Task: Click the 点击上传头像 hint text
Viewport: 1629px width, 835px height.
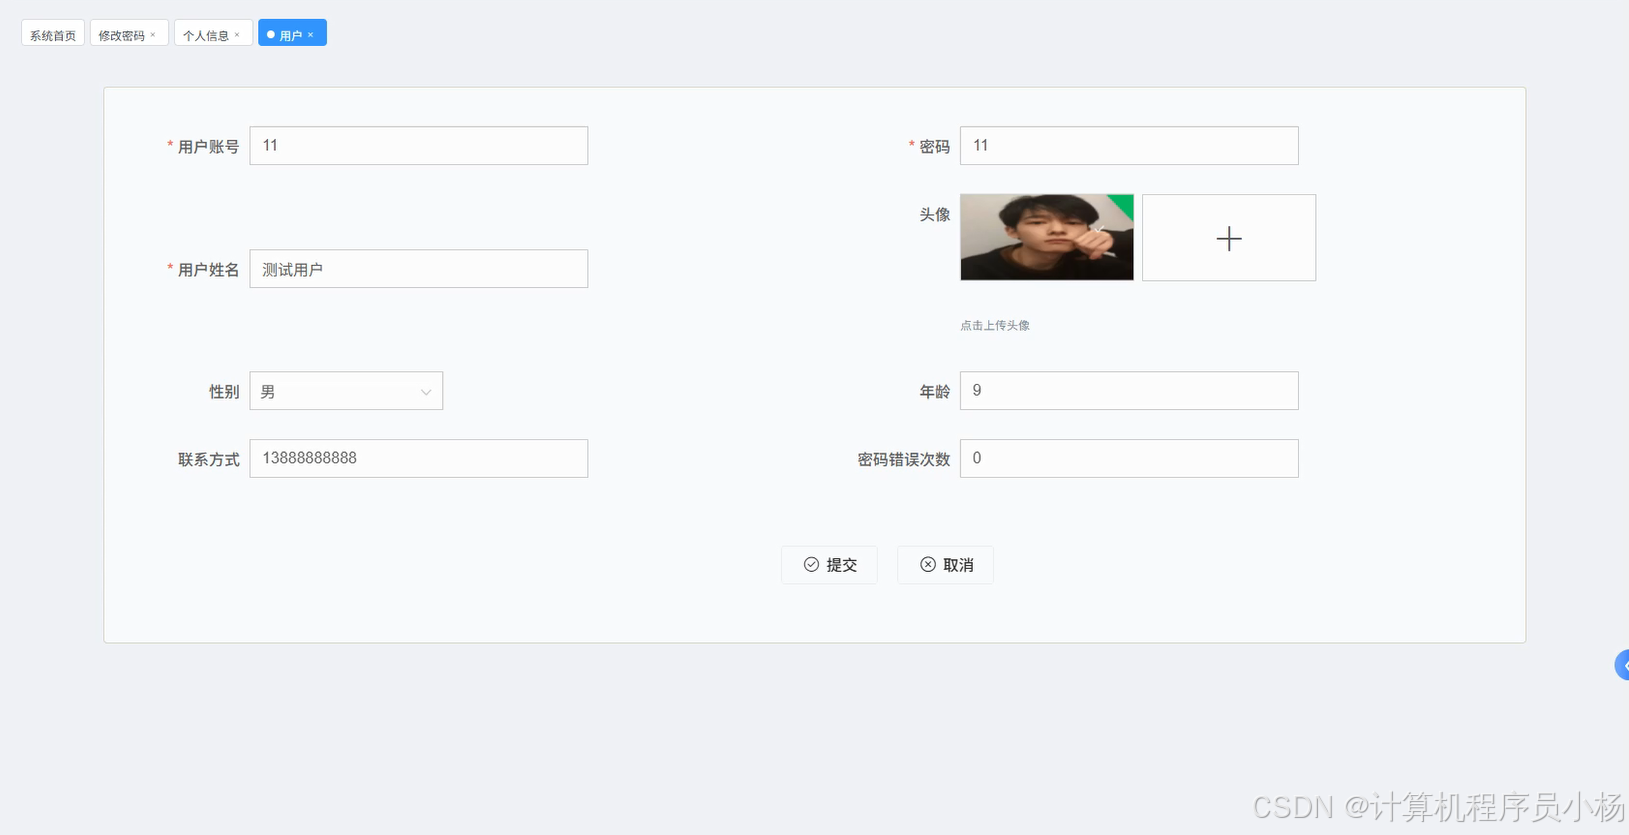Action: 995,325
